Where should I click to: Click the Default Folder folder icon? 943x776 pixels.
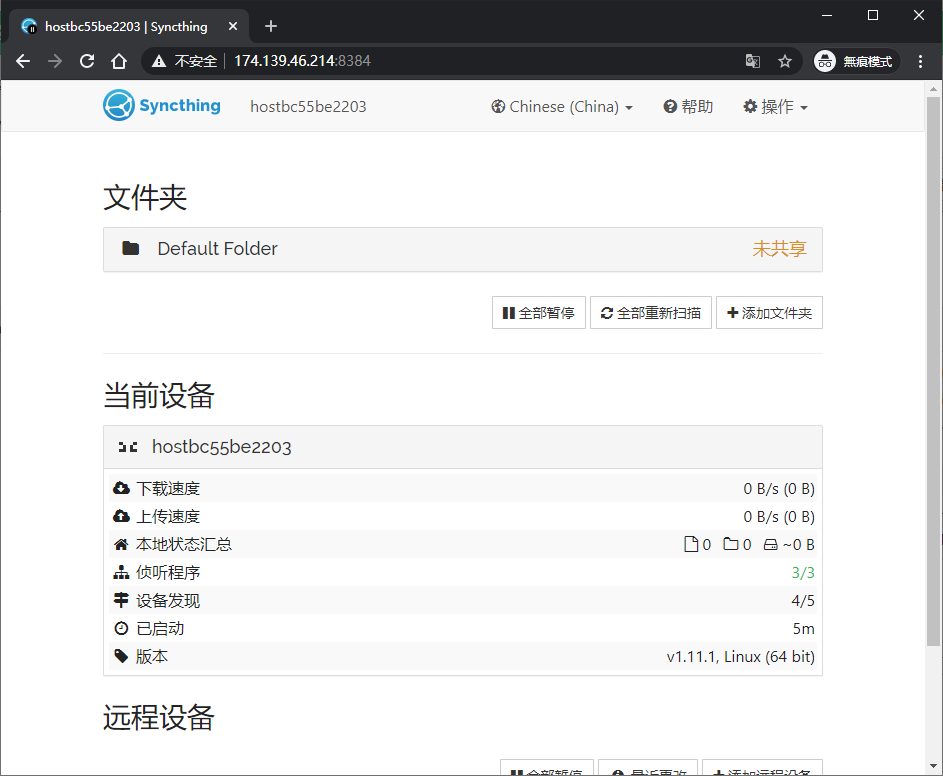pyautogui.click(x=131, y=248)
